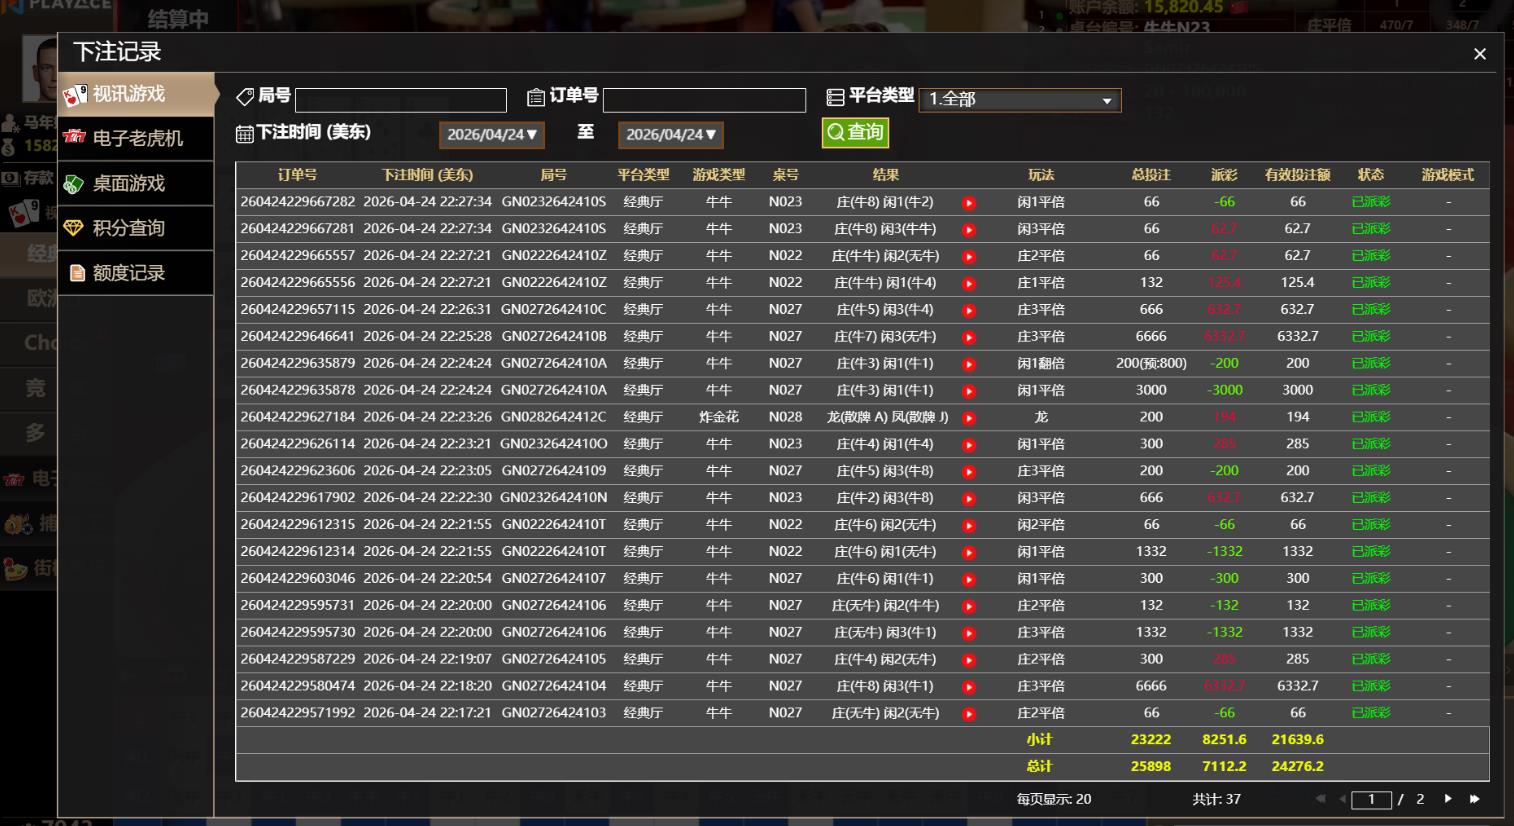The image size is (1514, 826).
Task: Click bet amount 200(预:800)
Action: 1151,363
